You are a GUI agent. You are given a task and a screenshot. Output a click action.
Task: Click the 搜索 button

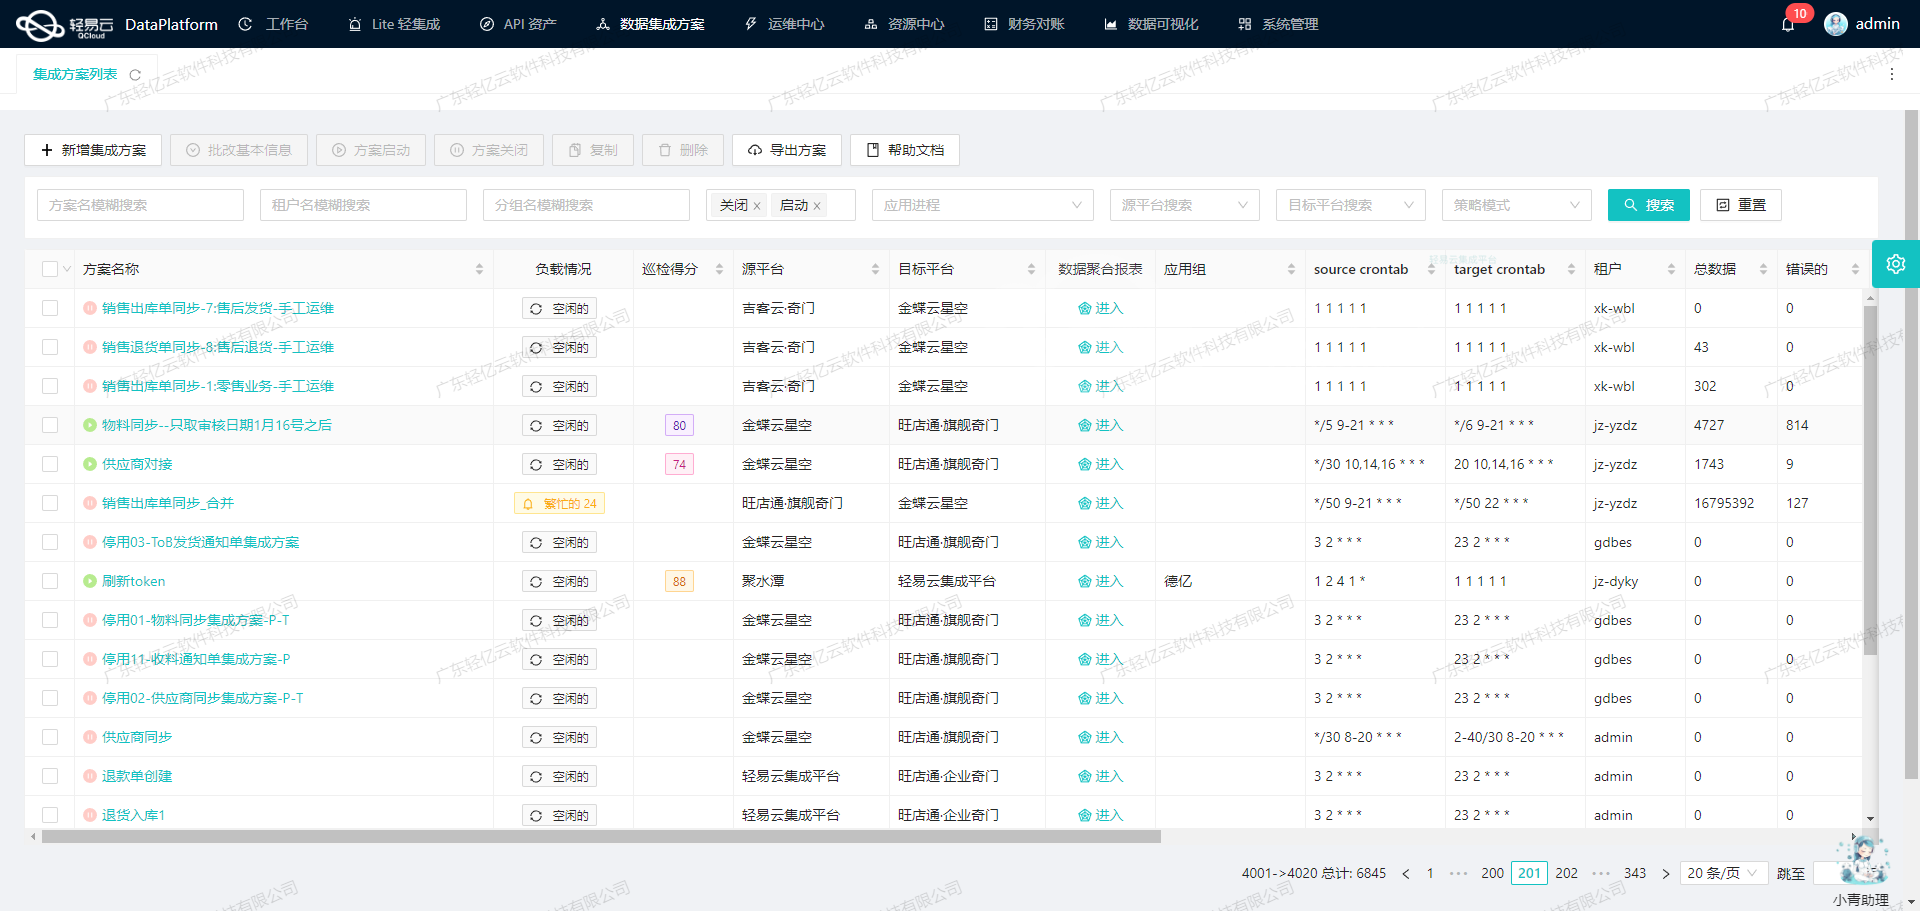[x=1649, y=205]
